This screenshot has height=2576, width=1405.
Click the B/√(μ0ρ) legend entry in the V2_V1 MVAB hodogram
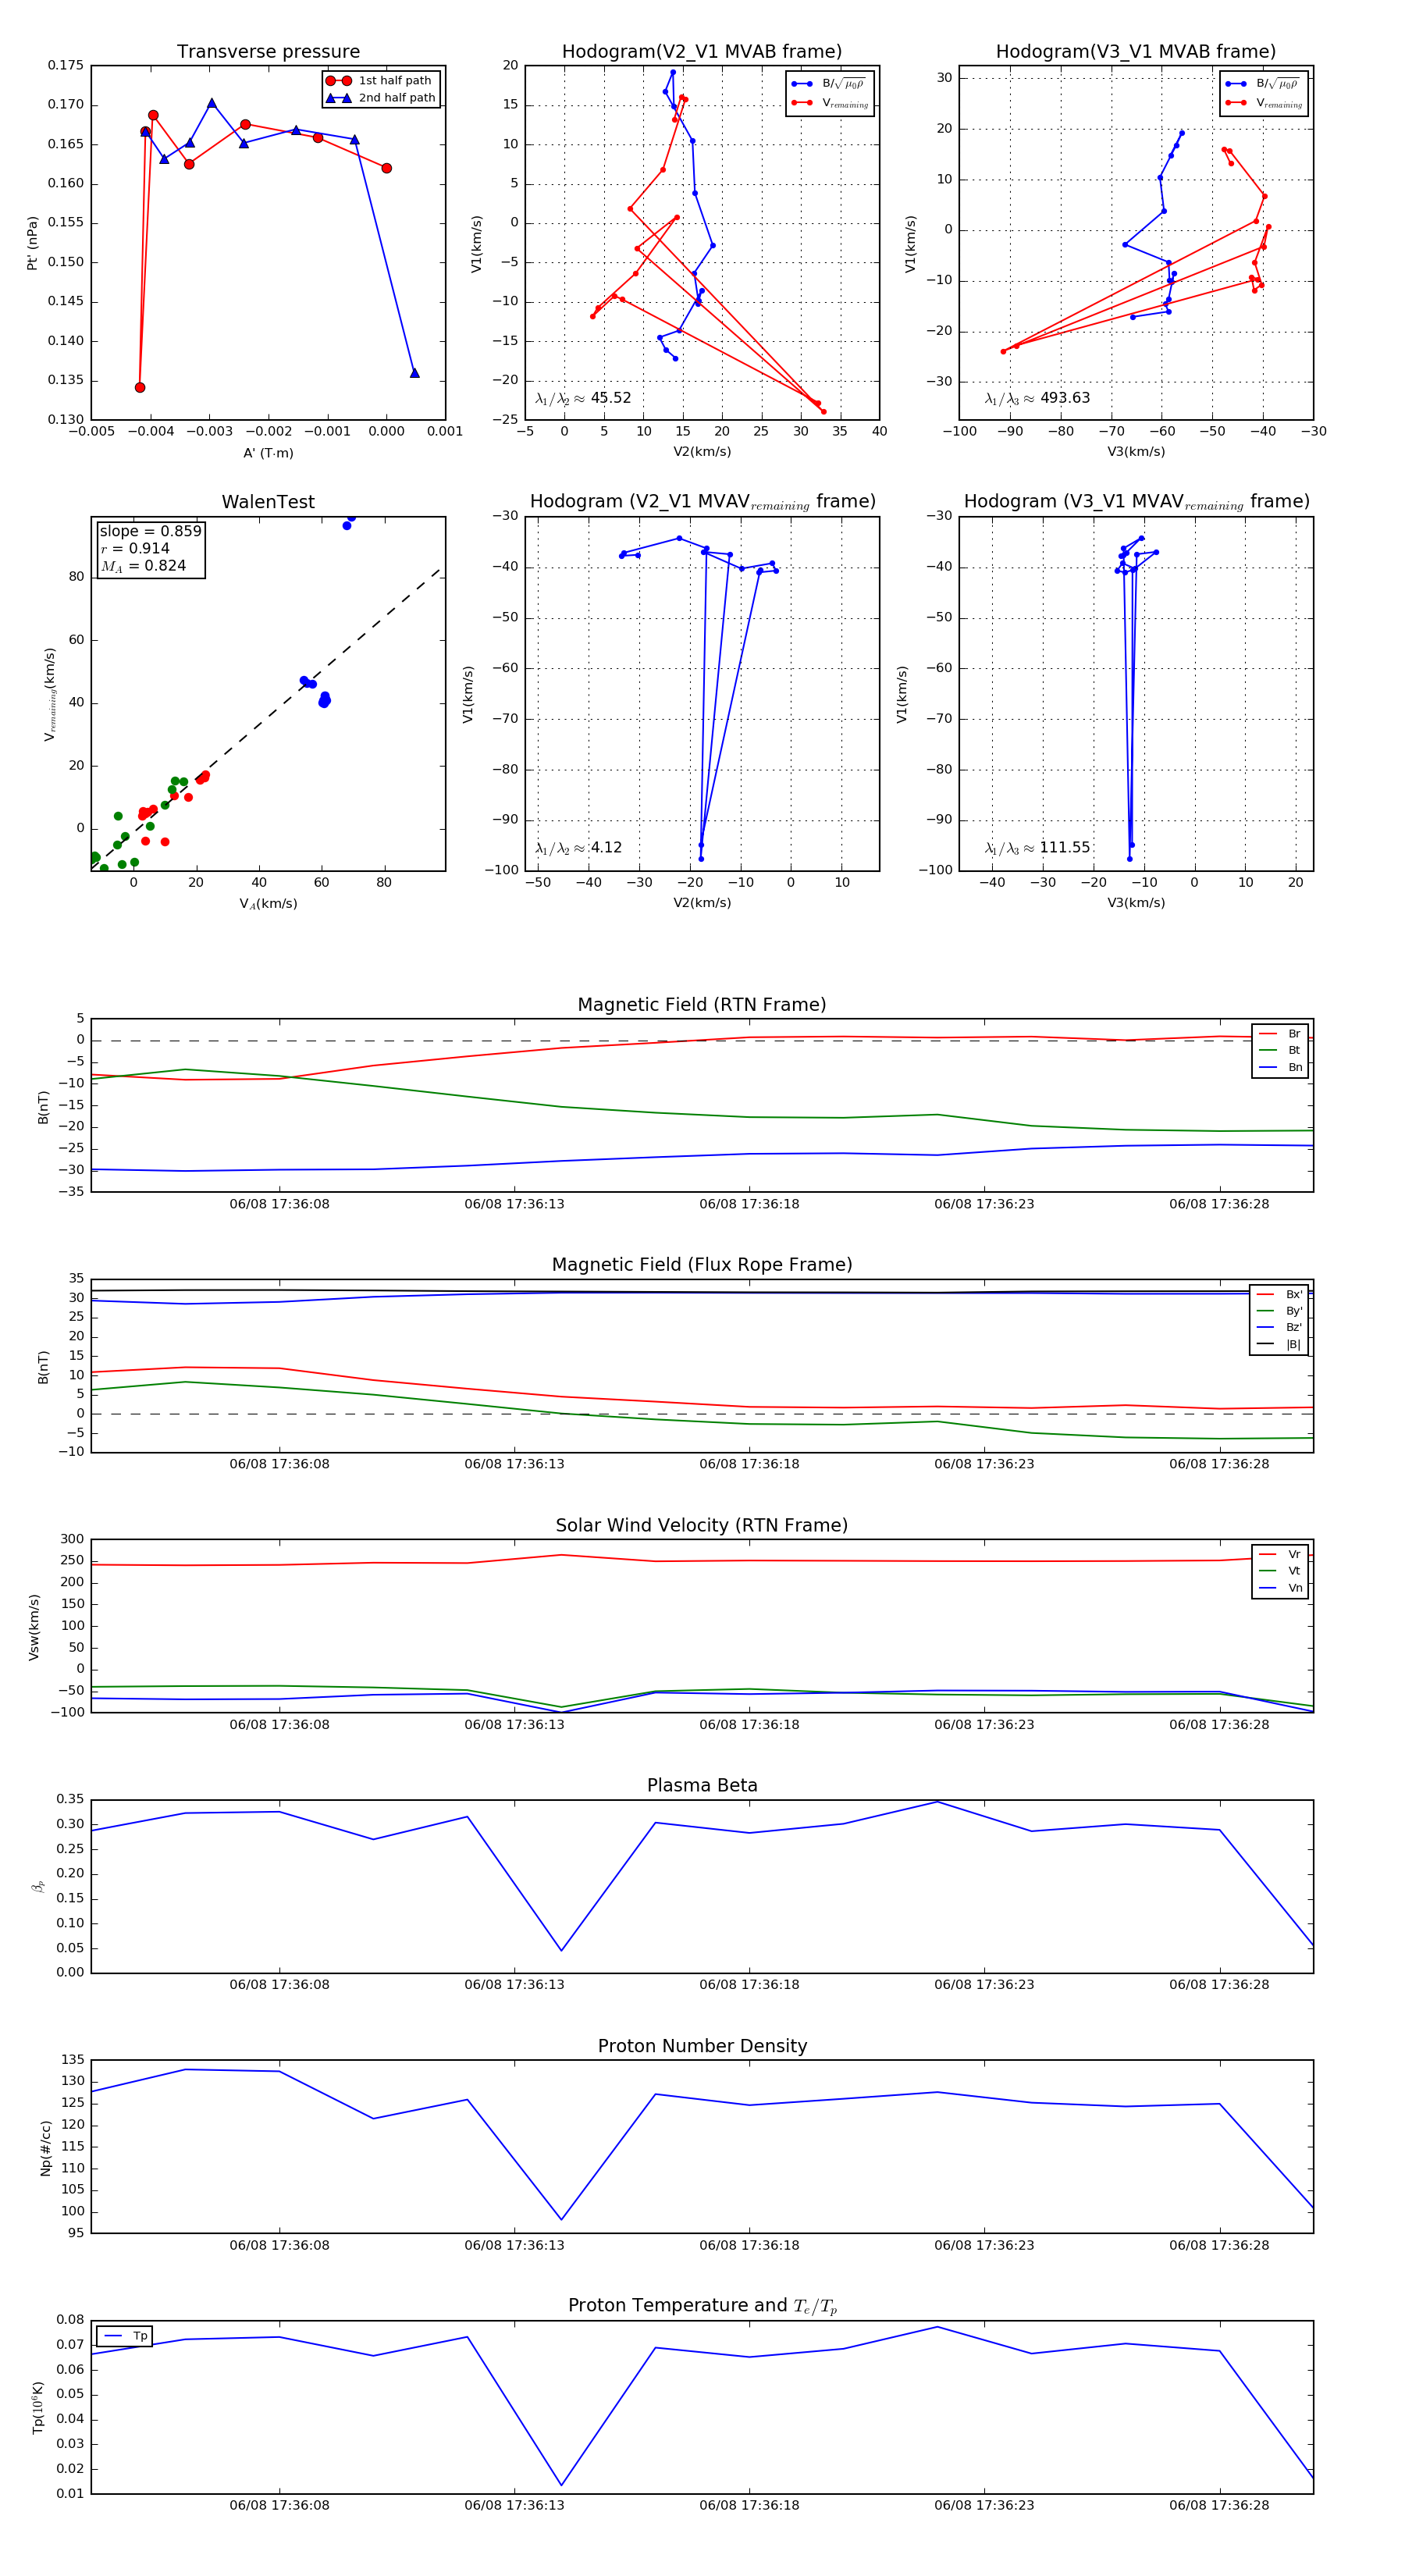click(829, 84)
